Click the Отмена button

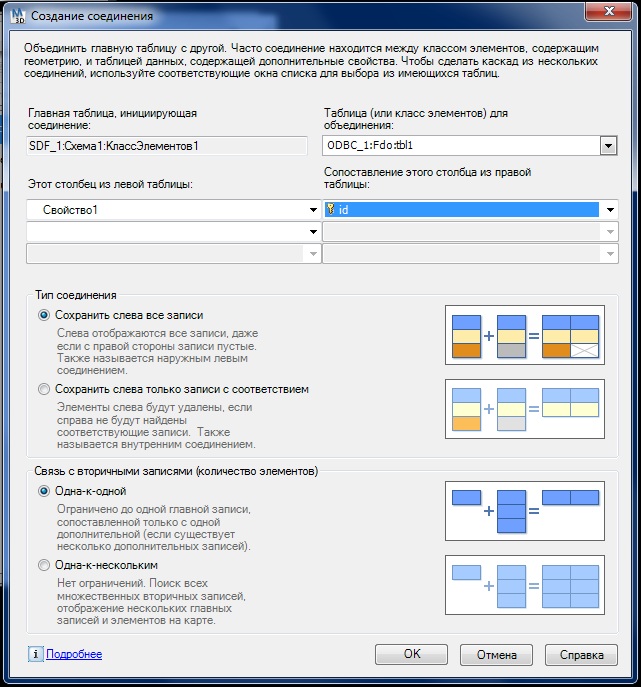(496, 655)
